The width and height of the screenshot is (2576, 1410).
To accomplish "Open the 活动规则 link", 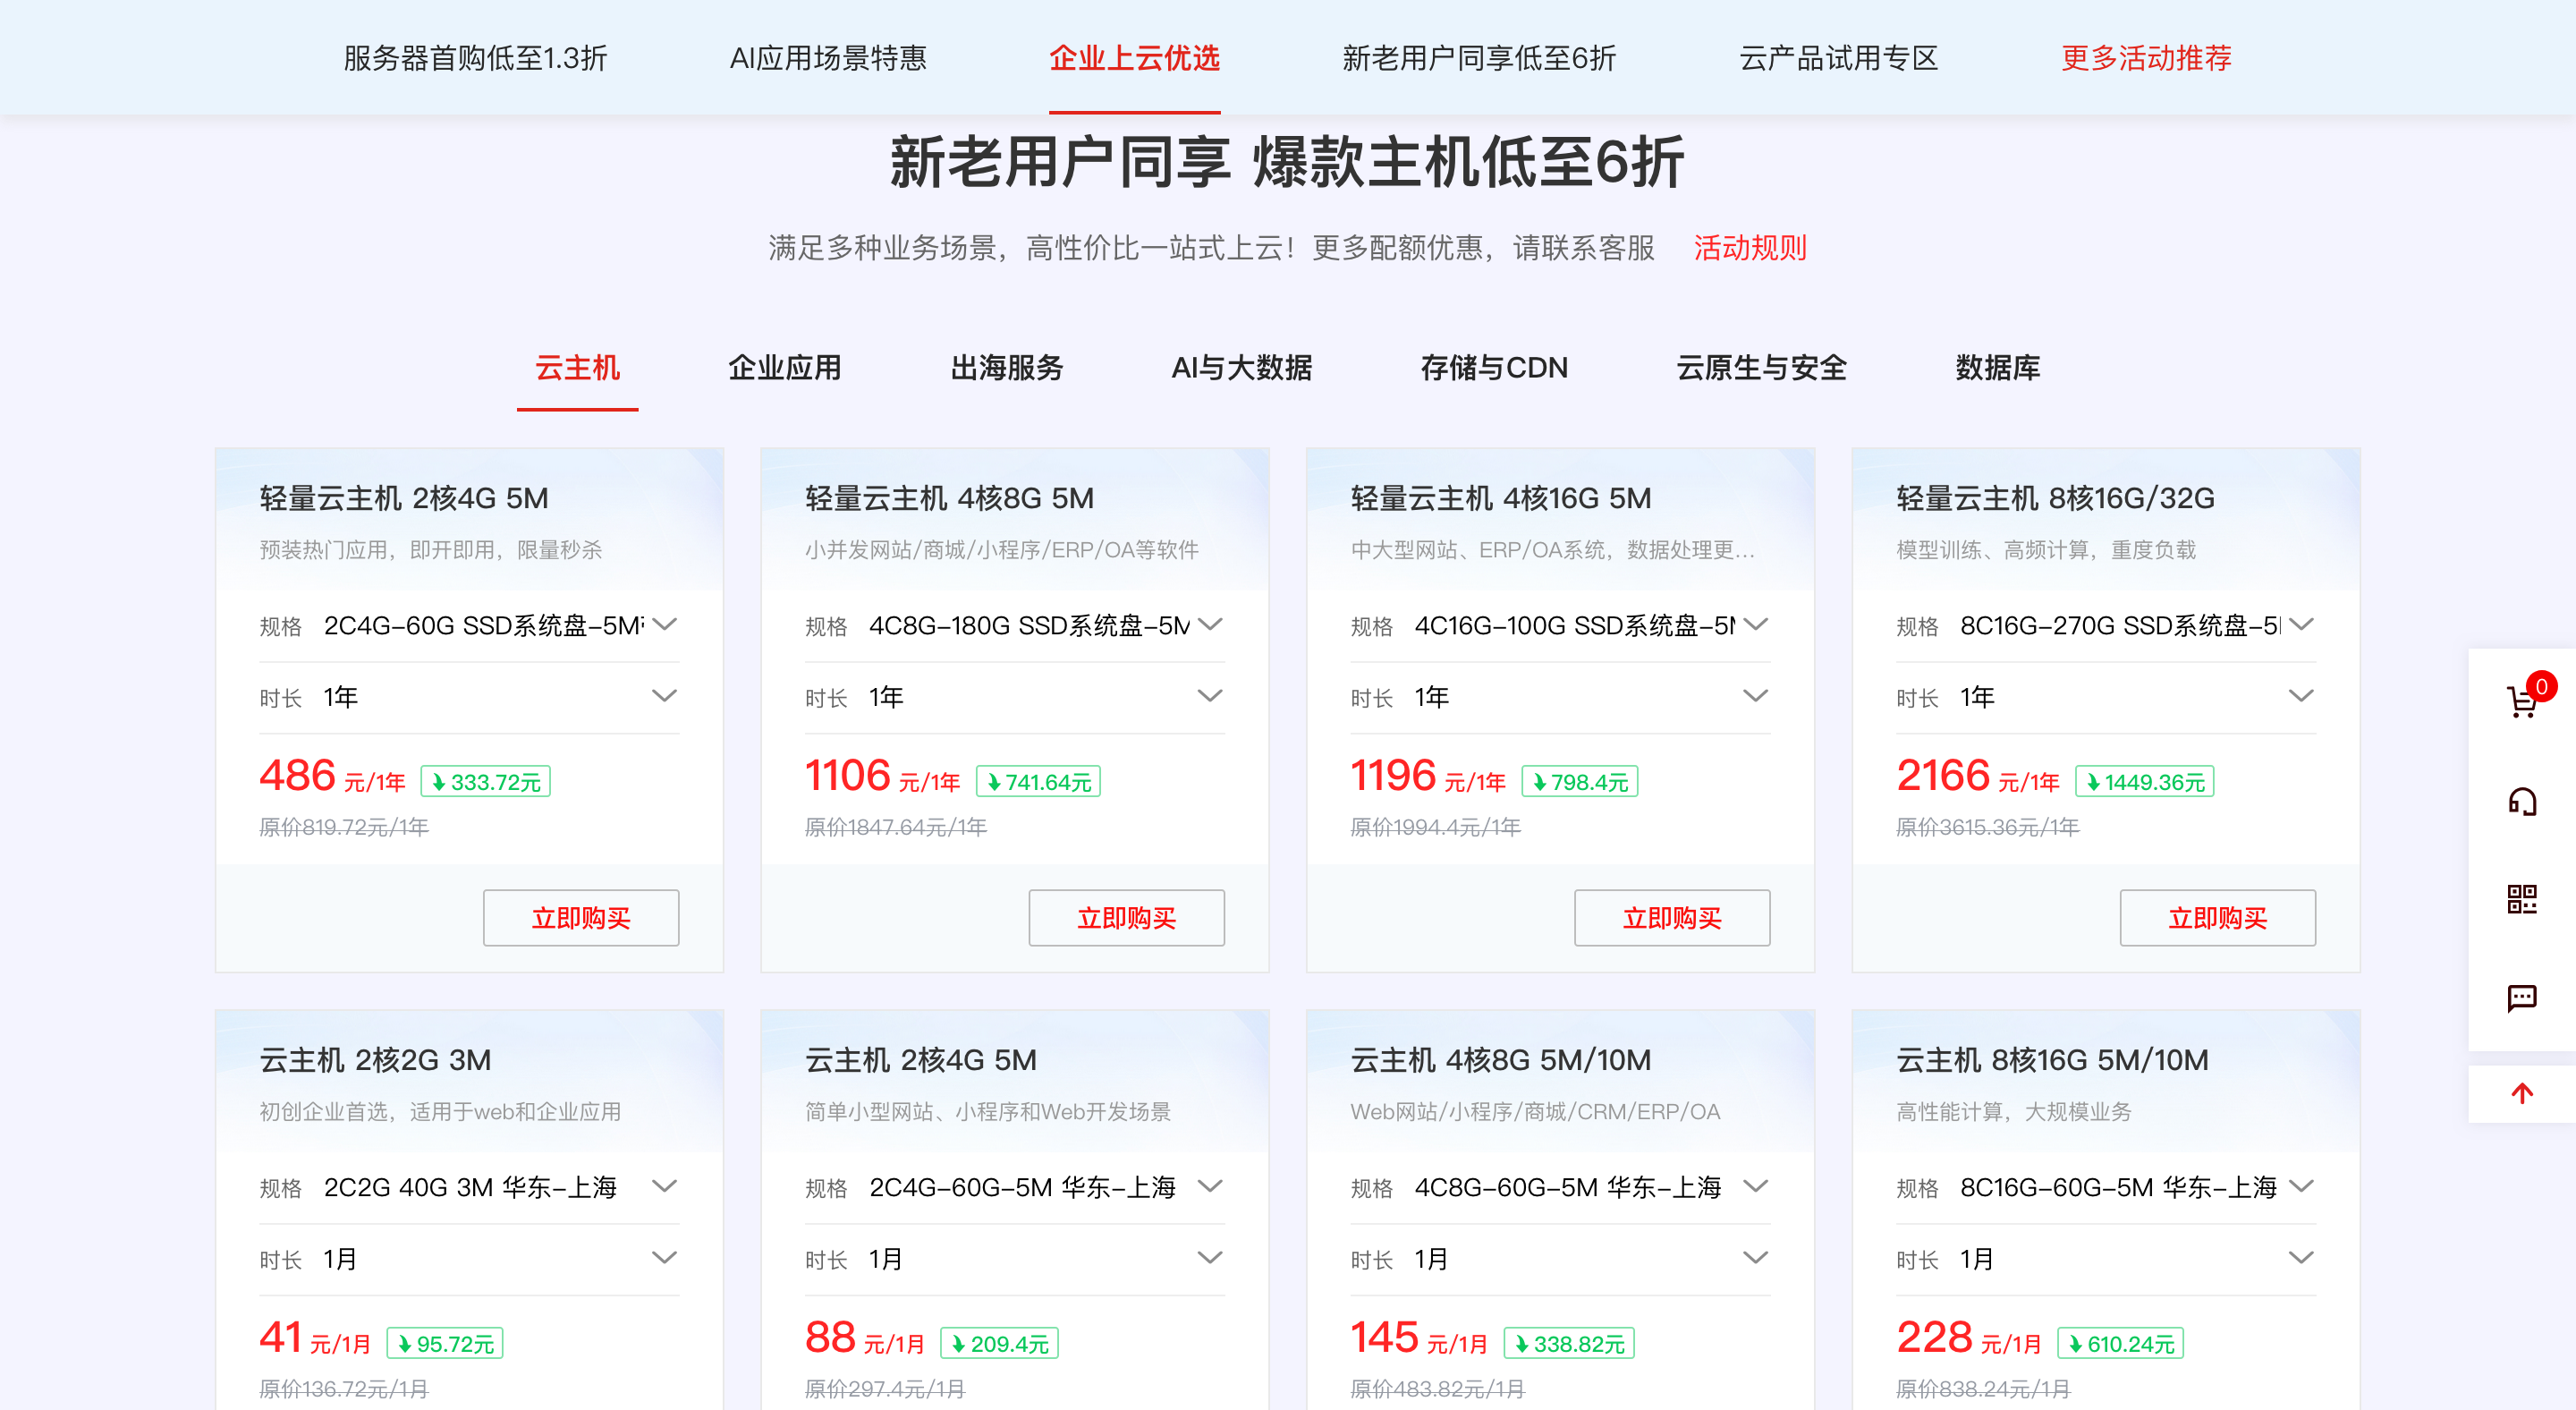I will tap(1750, 247).
